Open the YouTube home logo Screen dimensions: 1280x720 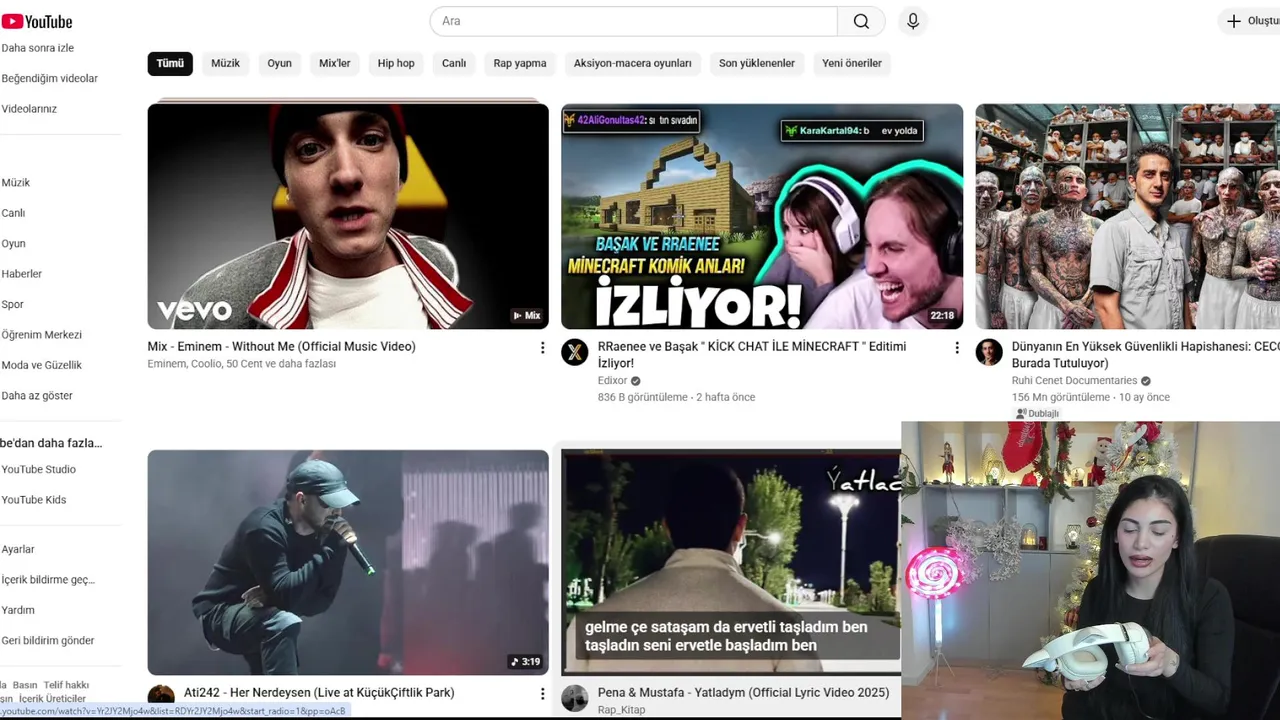[37, 21]
